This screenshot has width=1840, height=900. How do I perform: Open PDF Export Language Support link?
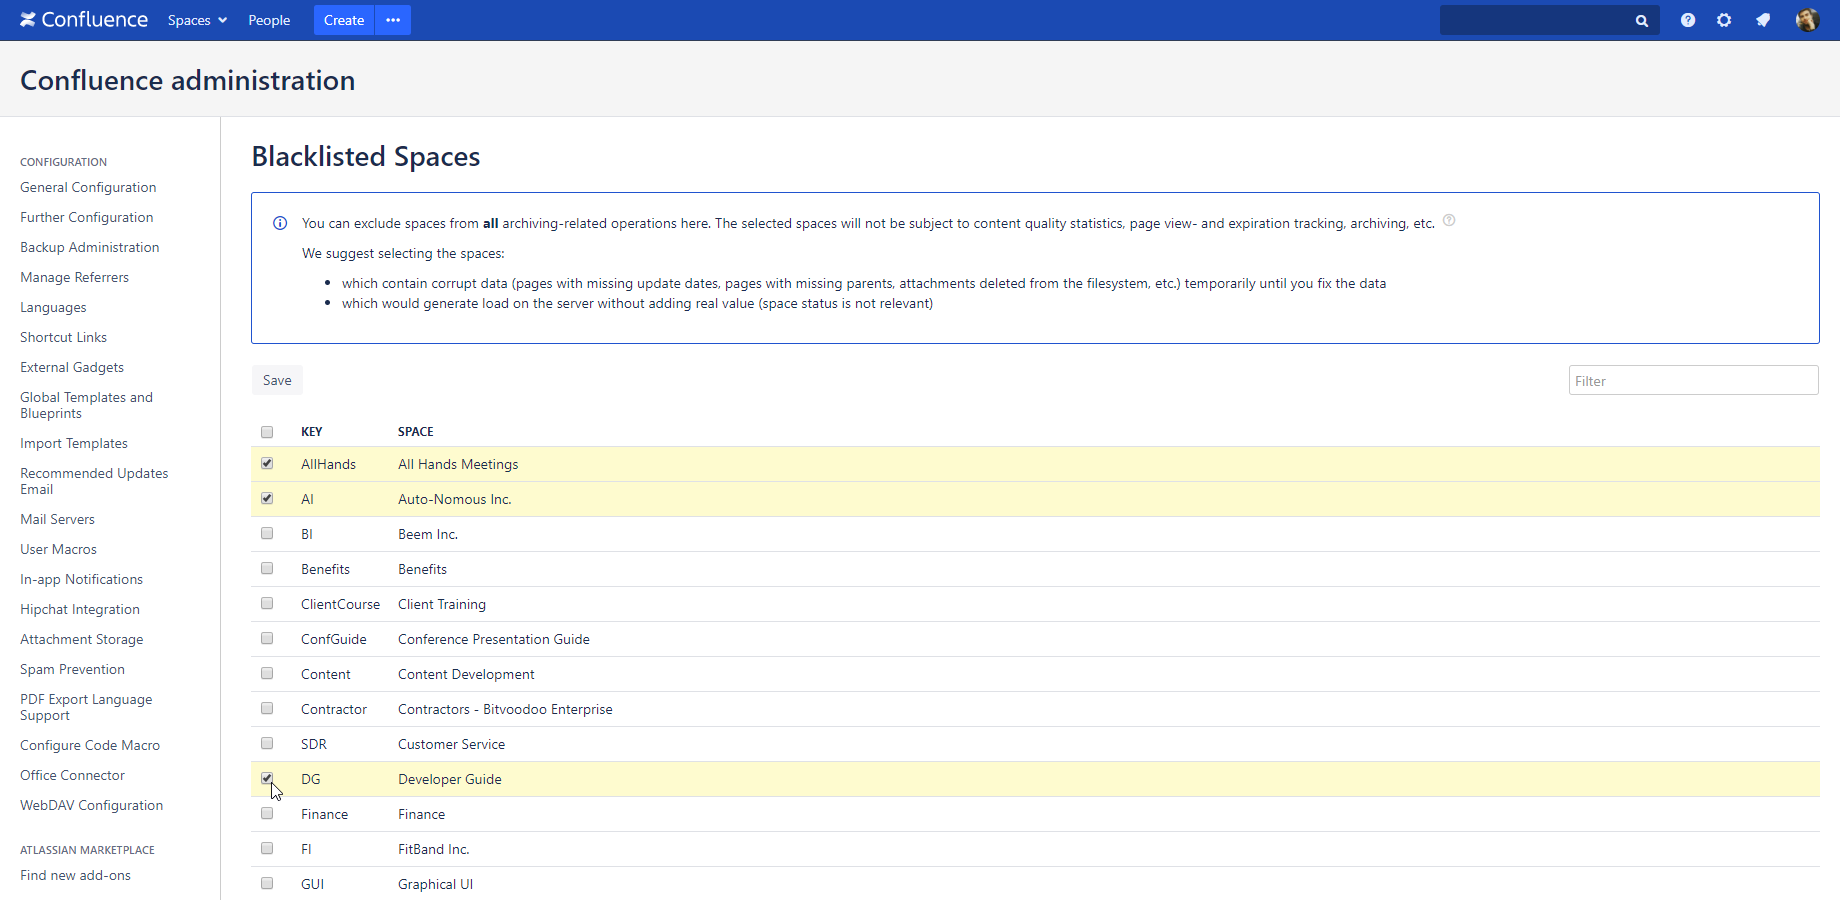[86, 707]
